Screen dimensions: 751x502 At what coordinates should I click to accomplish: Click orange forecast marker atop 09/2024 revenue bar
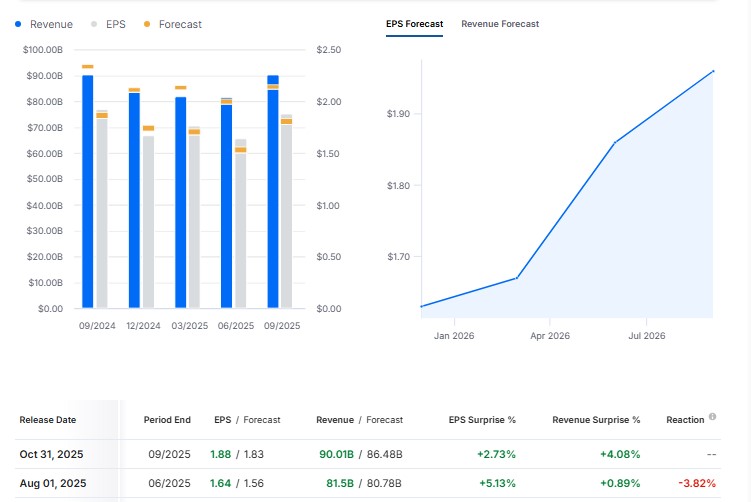pos(88,67)
